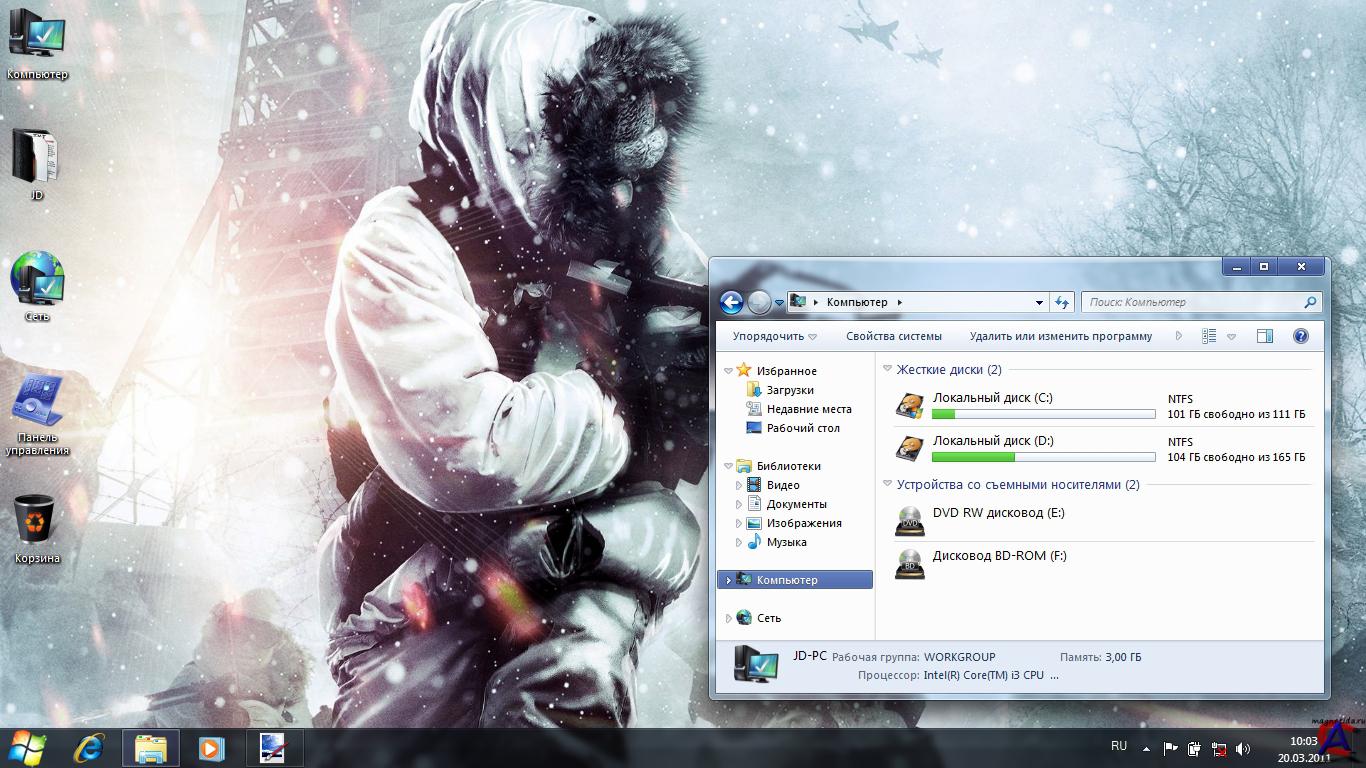
Task: Open Корзина recycle bin on desktop
Action: pyautogui.click(x=37, y=525)
